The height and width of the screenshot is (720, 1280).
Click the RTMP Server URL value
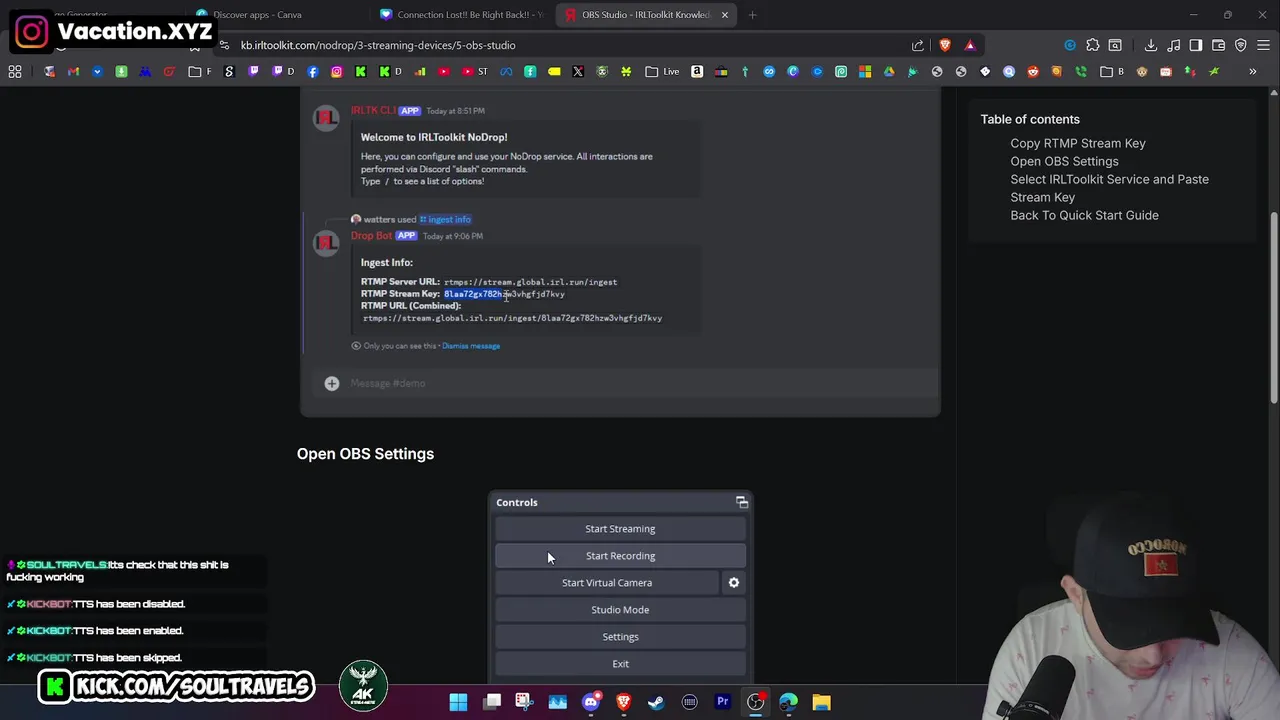pyautogui.click(x=530, y=282)
